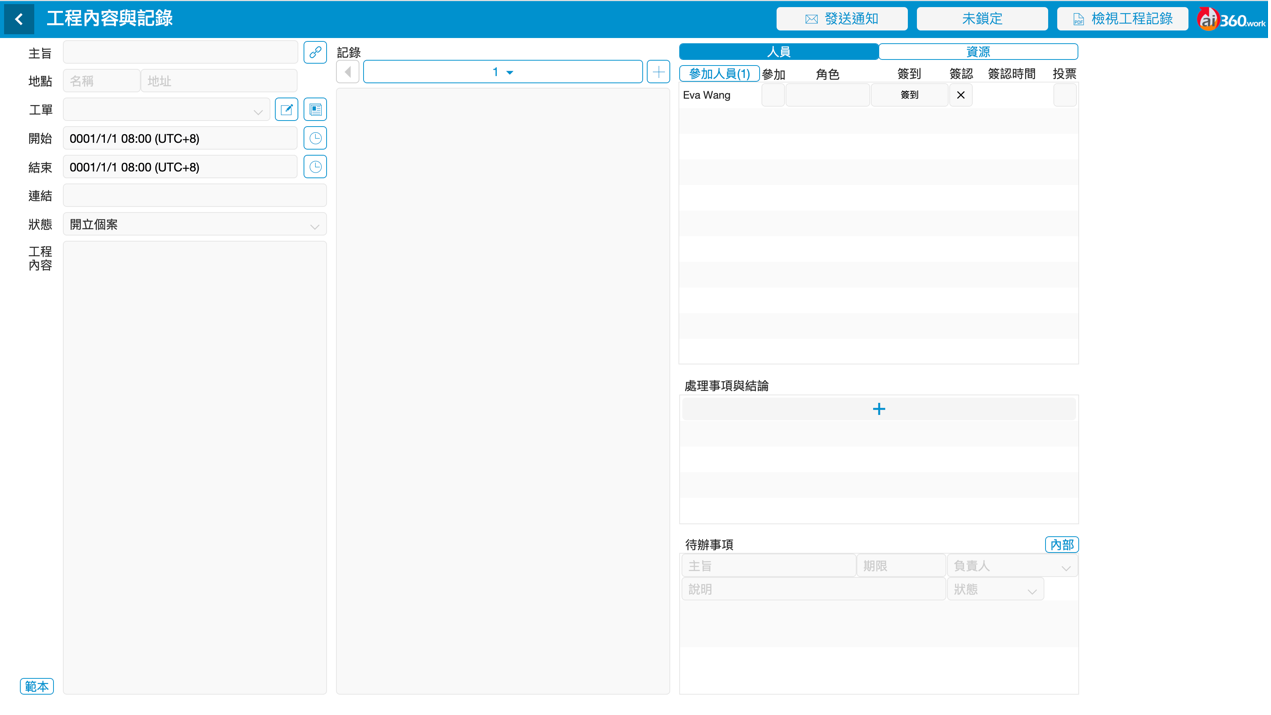
Task: Toggle 參加 checkbox for Eva Wang
Action: pos(773,95)
